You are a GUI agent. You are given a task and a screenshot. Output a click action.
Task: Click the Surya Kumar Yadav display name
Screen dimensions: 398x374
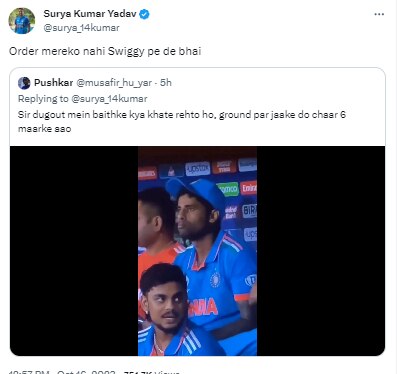click(x=90, y=14)
